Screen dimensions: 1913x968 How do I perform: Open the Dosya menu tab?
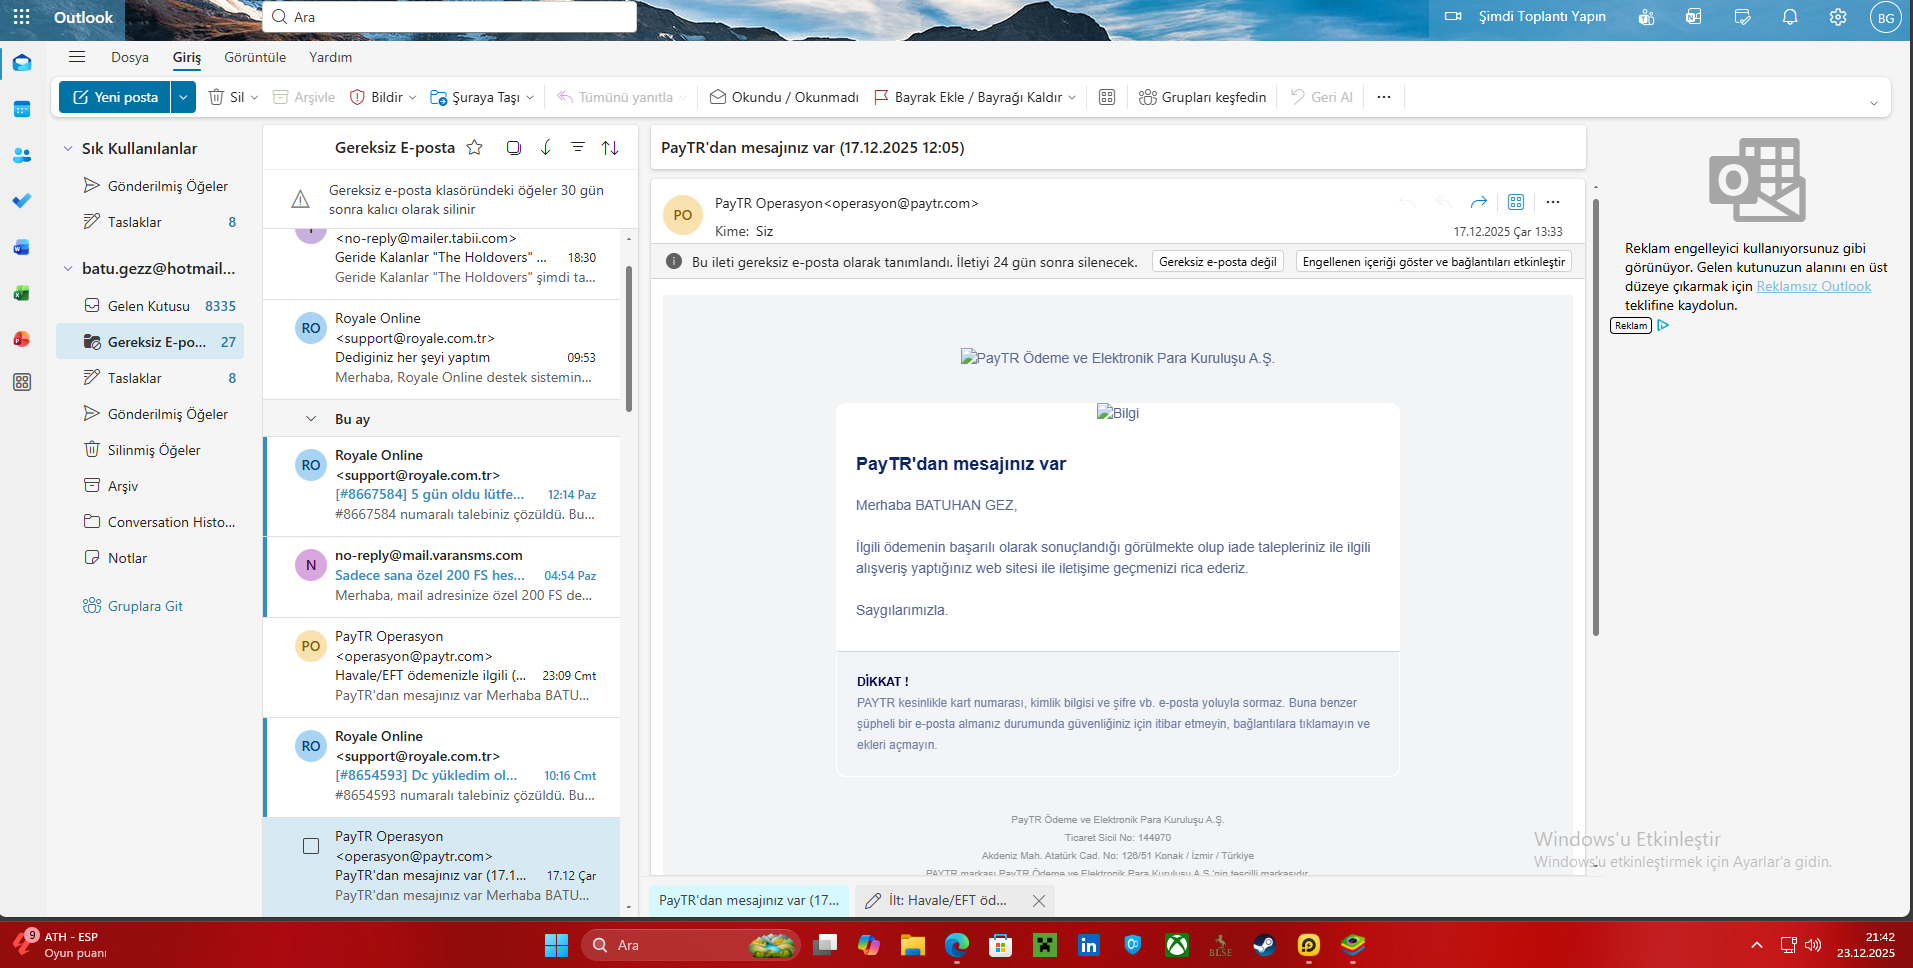click(130, 57)
